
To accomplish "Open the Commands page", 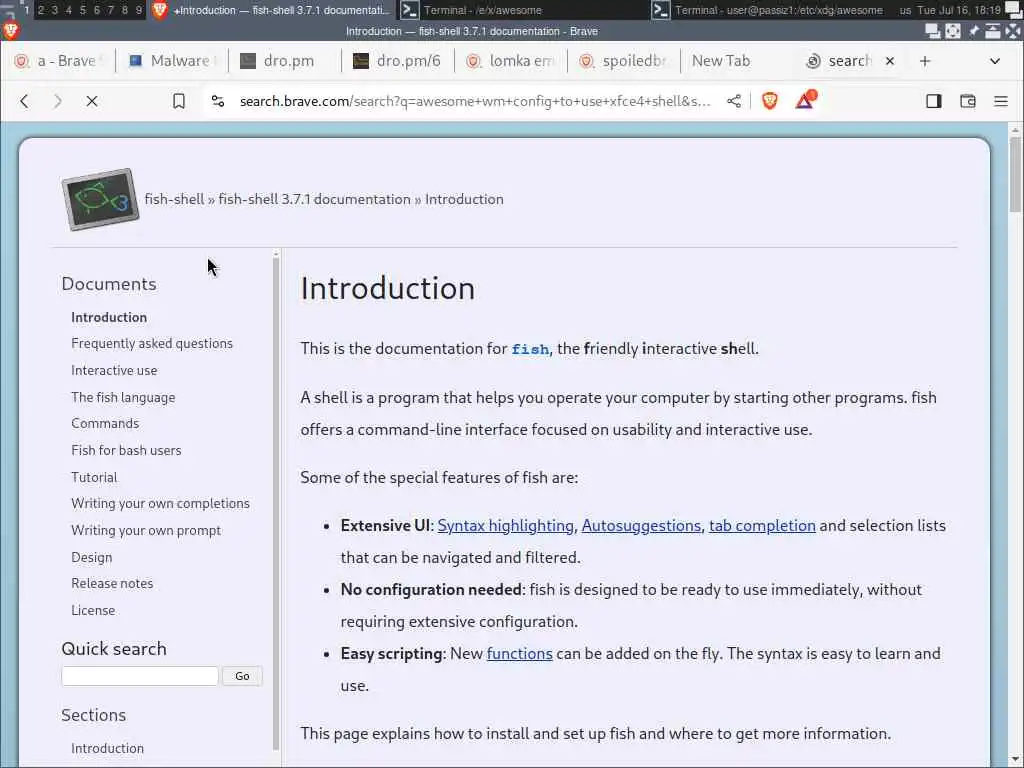I will pyautogui.click(x=105, y=423).
